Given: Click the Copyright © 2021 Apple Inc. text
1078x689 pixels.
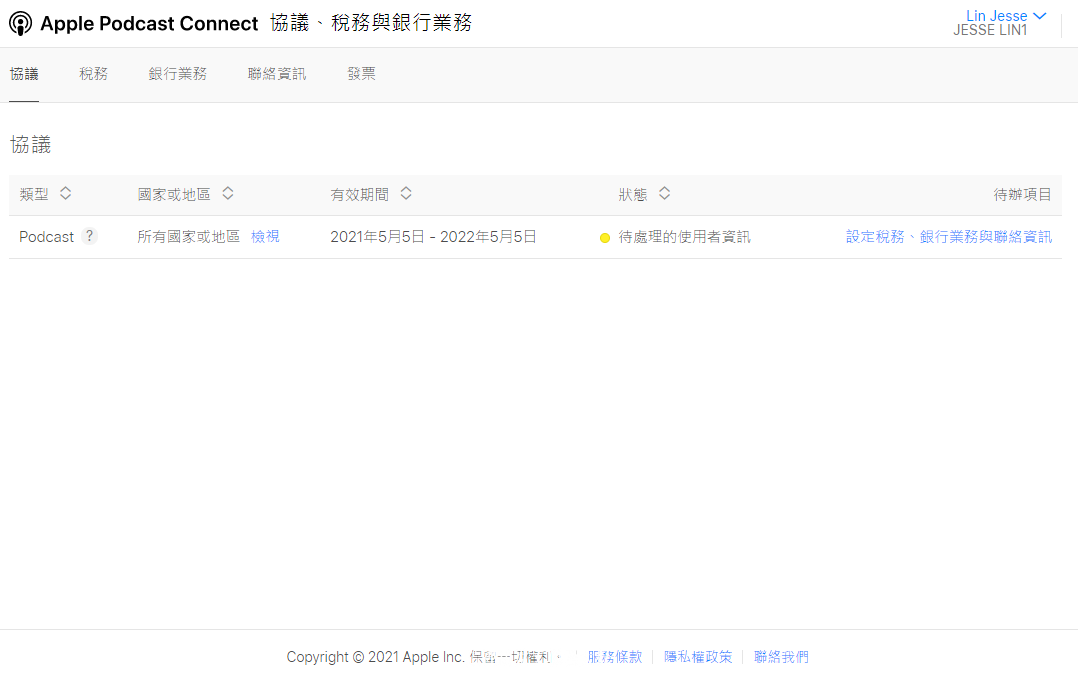Looking at the screenshot, I should point(375,657).
